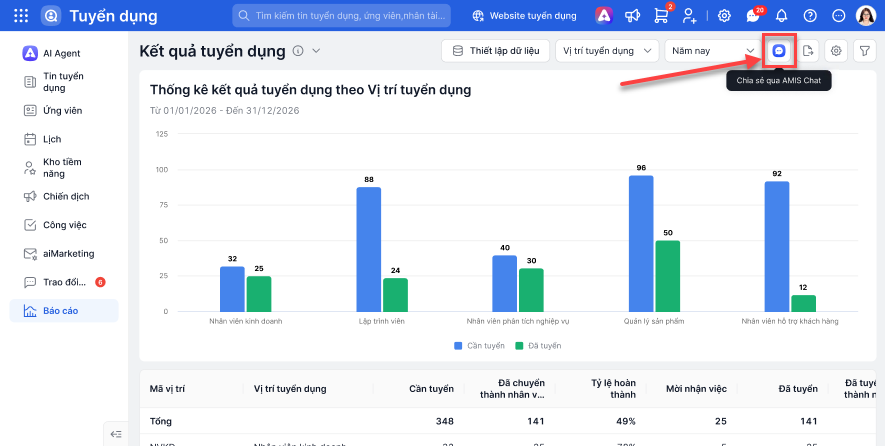885x446 pixels.
Task: Open Website tuyển dụng link
Action: 524,16
